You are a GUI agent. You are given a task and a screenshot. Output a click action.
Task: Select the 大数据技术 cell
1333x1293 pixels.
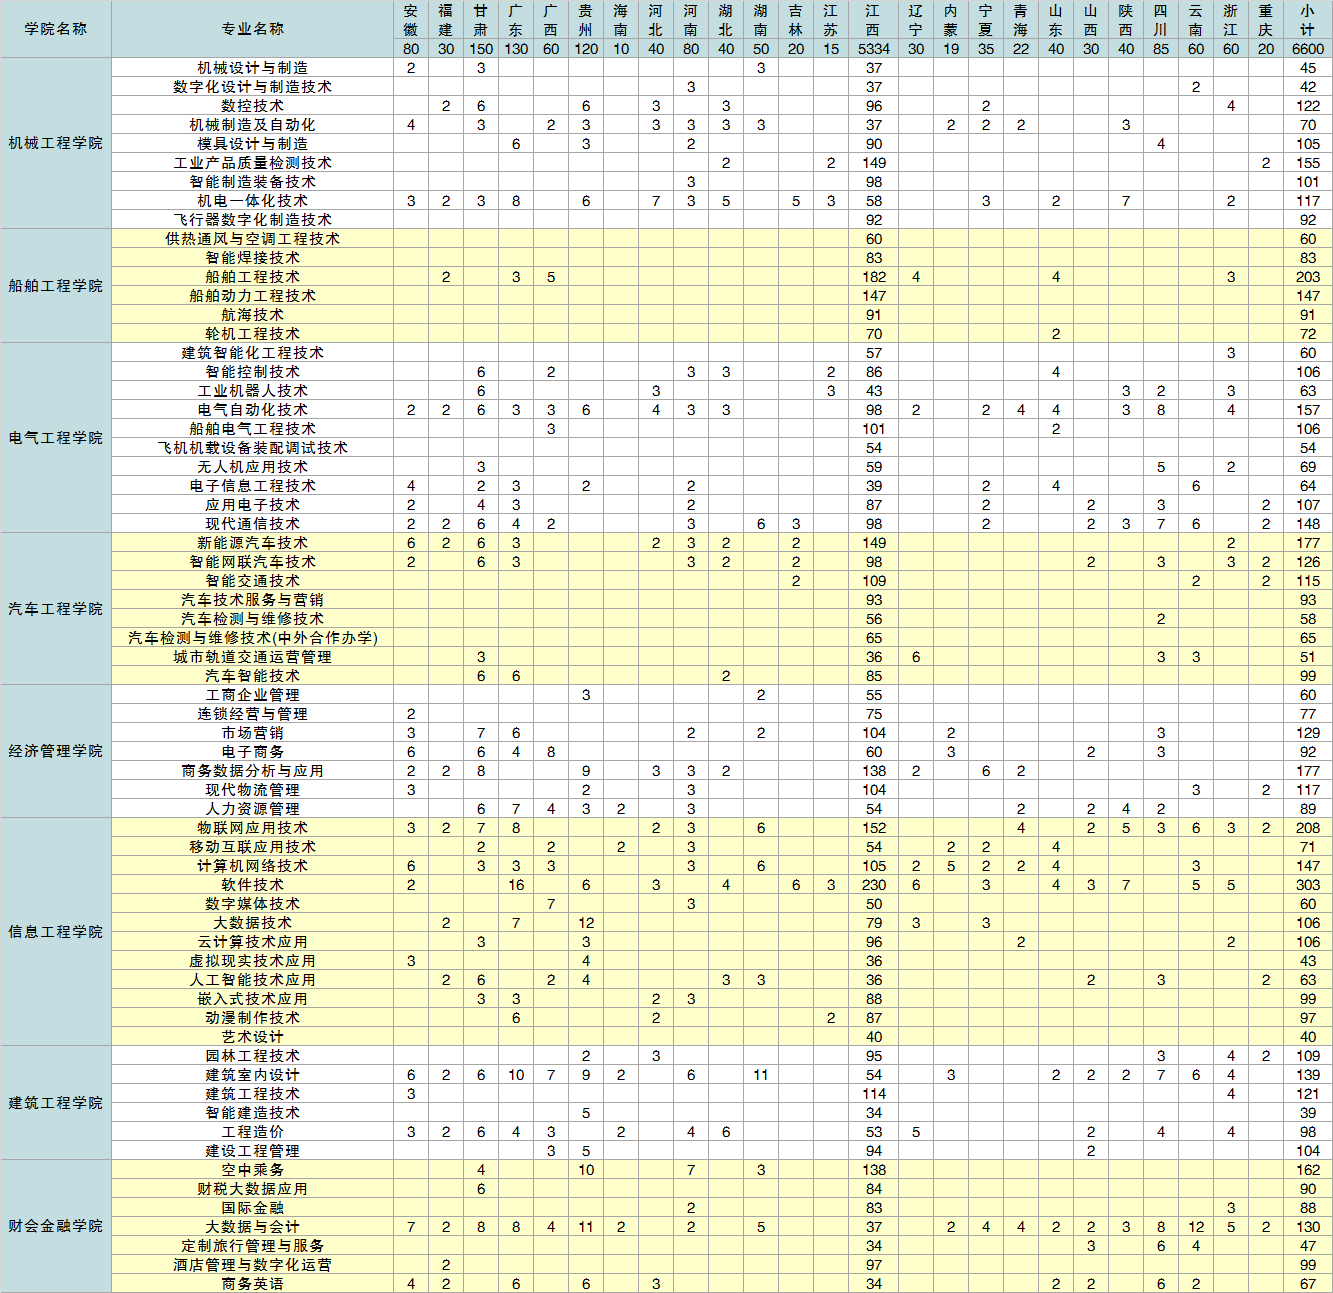point(253,923)
